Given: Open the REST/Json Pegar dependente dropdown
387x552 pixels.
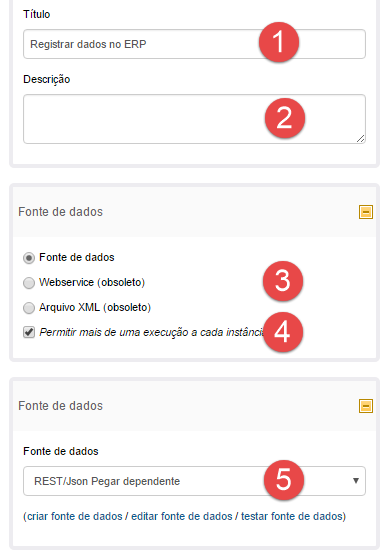Looking at the screenshot, I should pyautogui.click(x=194, y=481).
